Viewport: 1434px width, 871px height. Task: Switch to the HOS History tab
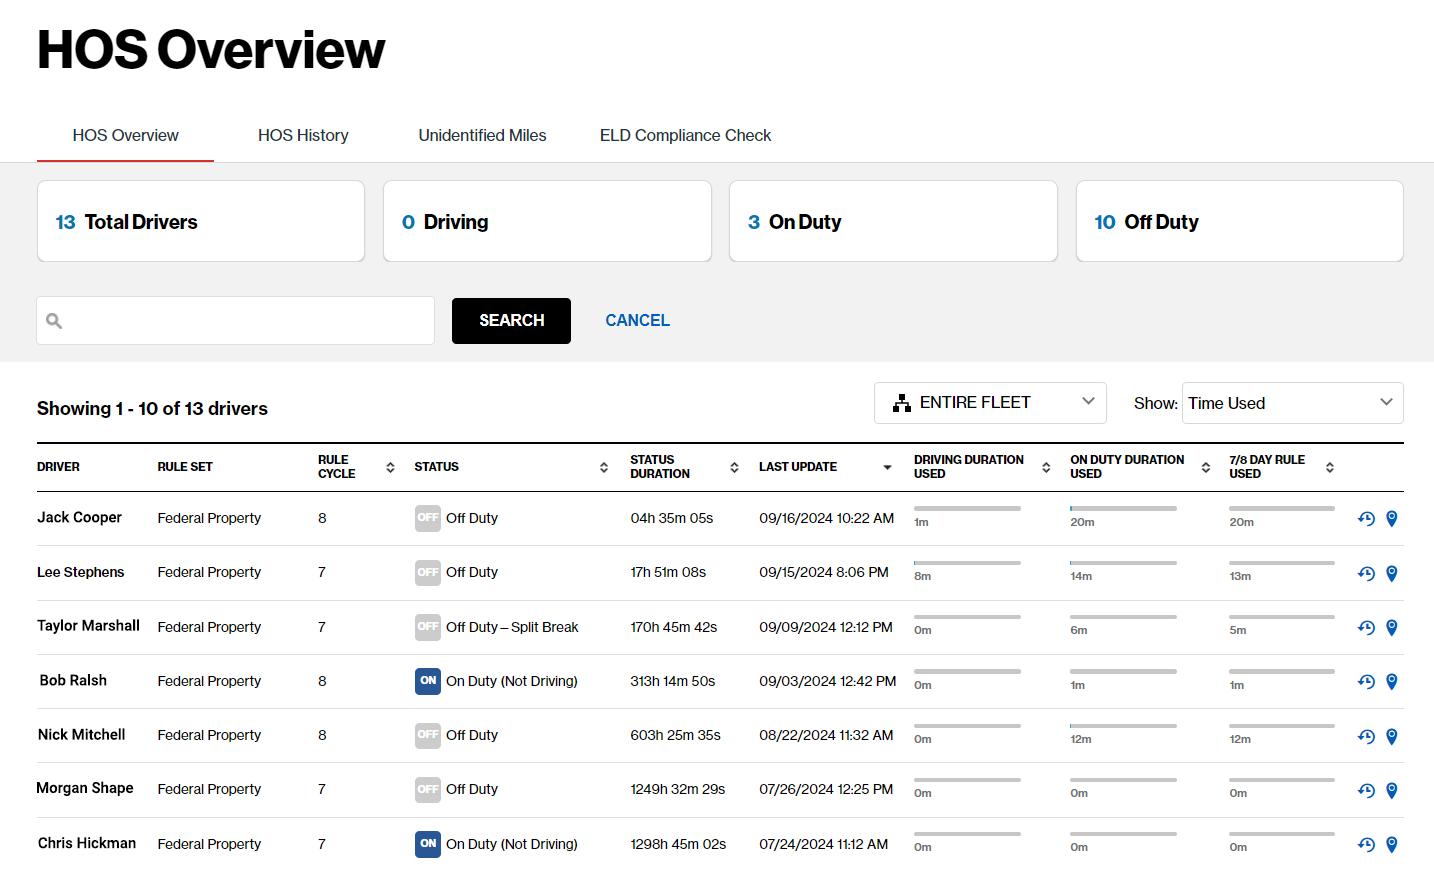click(303, 135)
